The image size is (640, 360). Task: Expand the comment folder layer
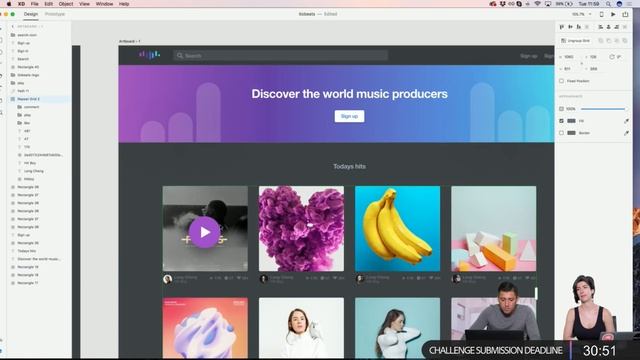pyautogui.click(x=19, y=107)
